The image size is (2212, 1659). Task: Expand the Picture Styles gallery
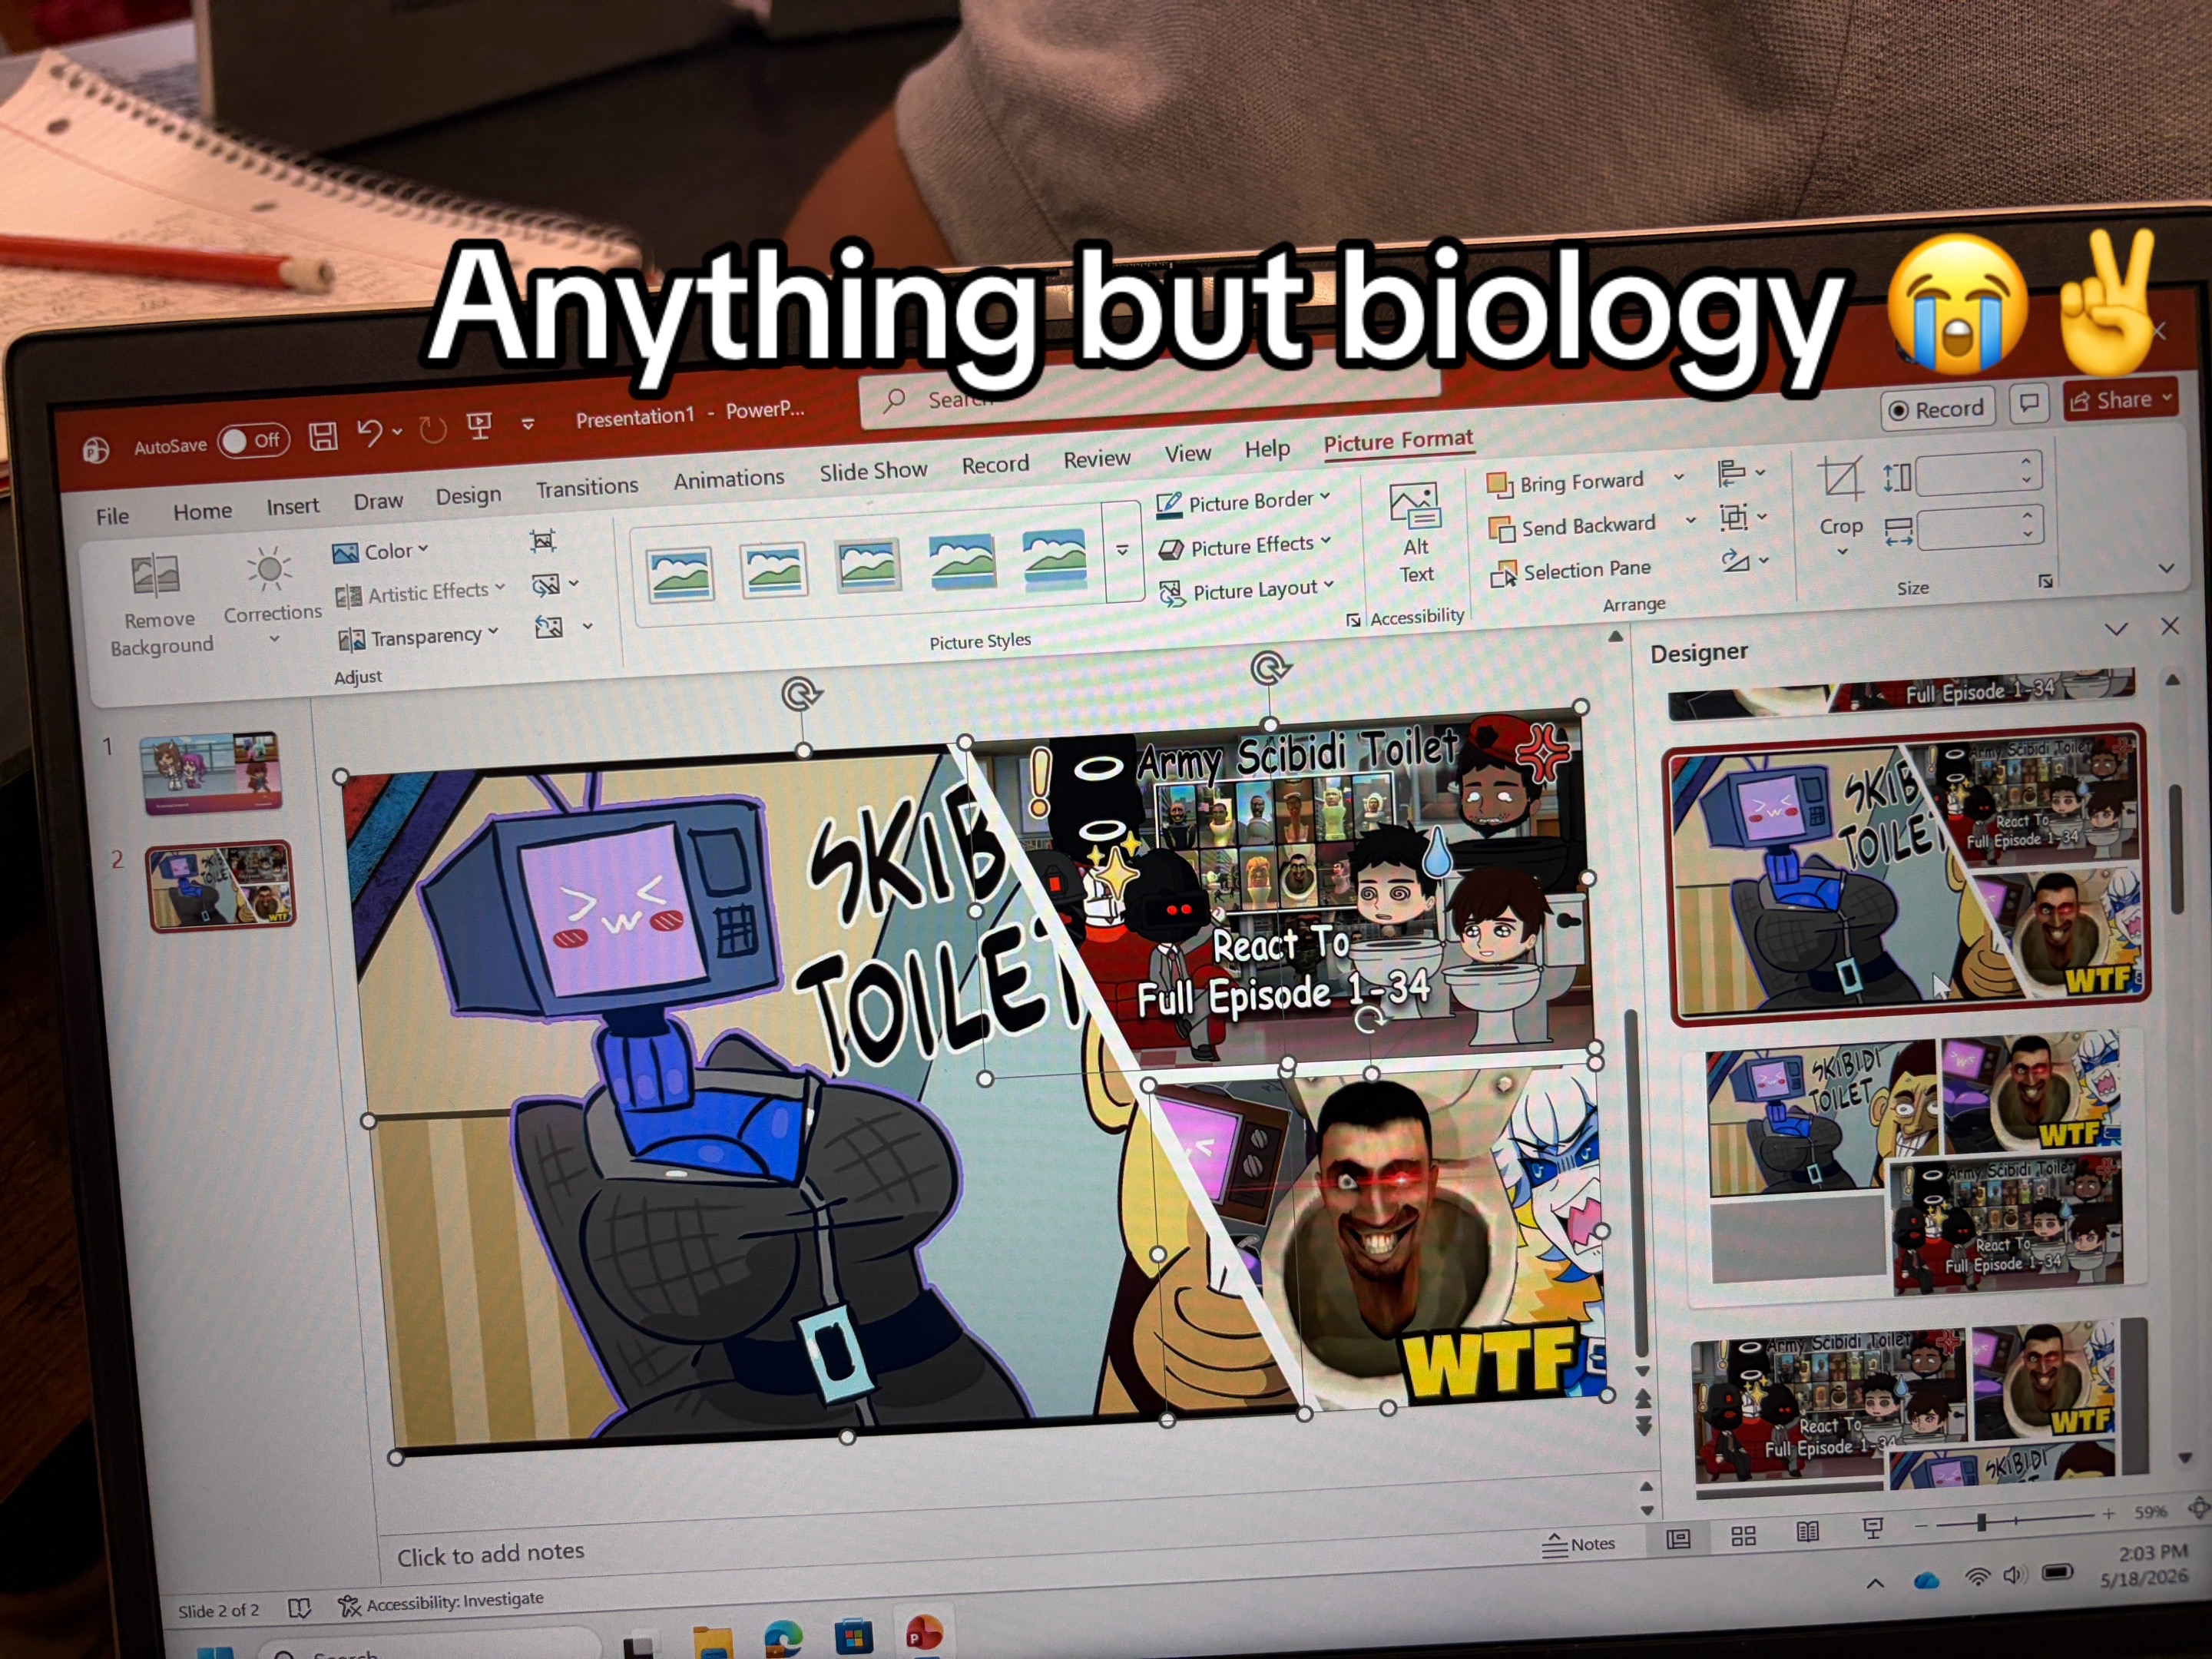[x=1123, y=550]
